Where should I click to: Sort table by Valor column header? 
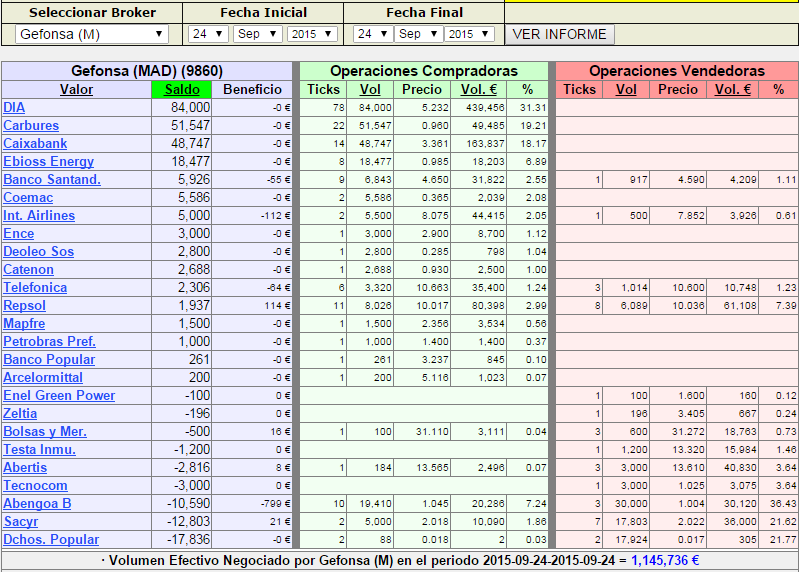pos(76,90)
